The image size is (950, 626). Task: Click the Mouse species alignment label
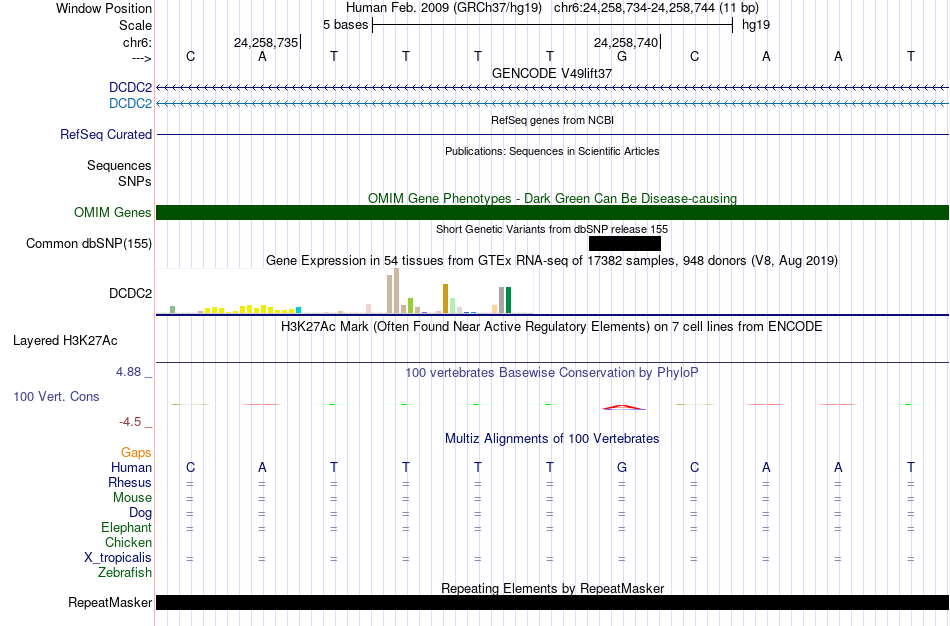point(132,498)
